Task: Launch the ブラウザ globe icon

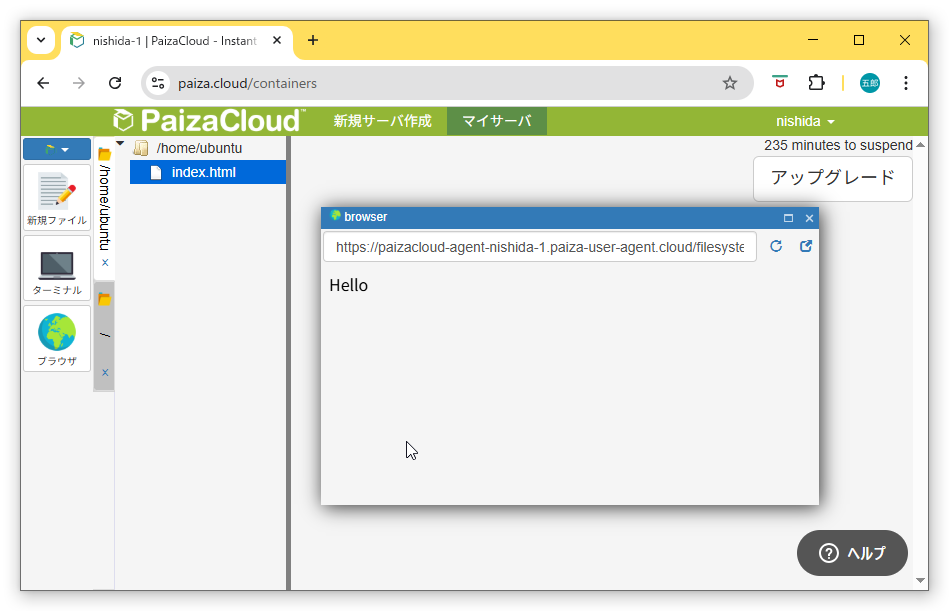Action: point(57,339)
